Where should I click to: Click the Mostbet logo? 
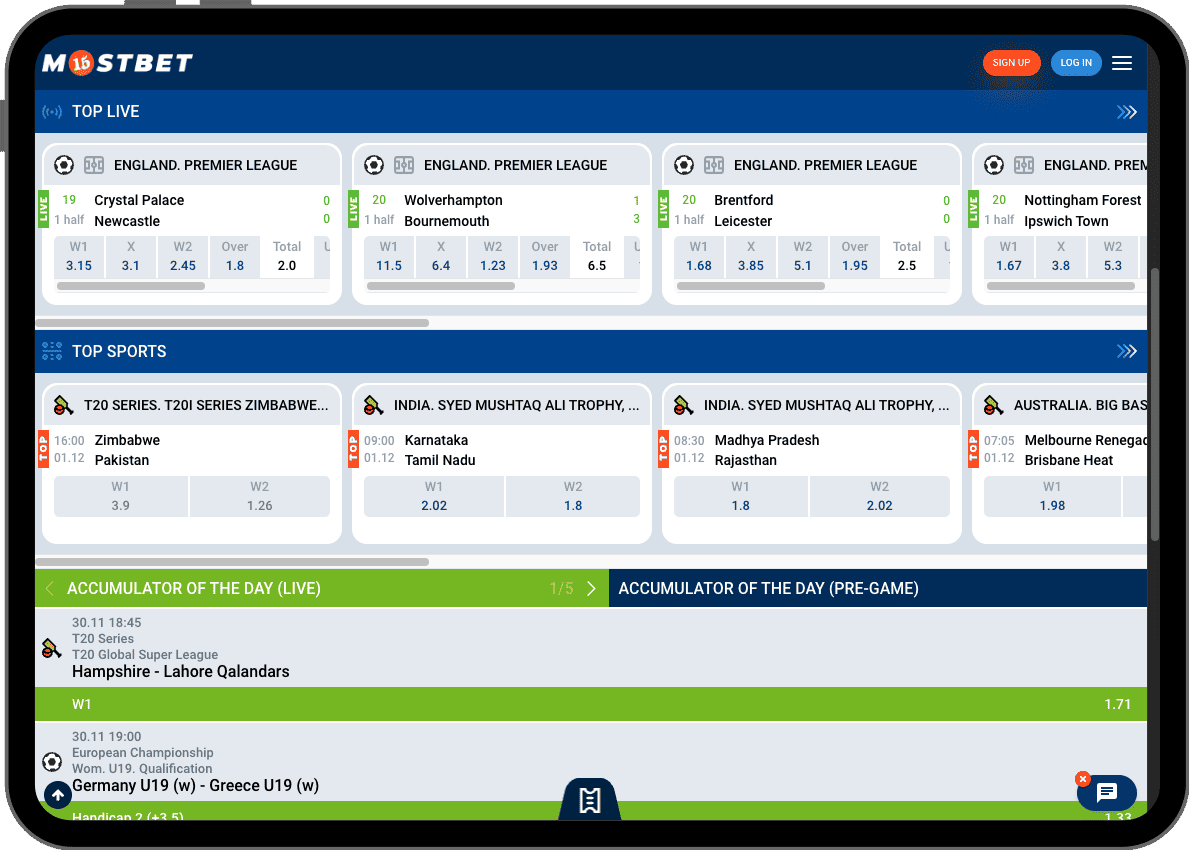click(x=117, y=63)
